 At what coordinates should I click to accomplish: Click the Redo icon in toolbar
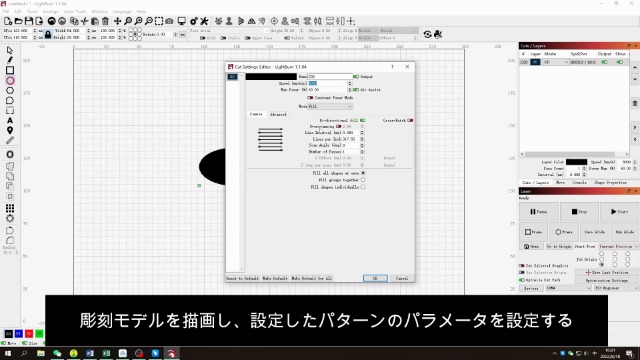coord(62,21)
